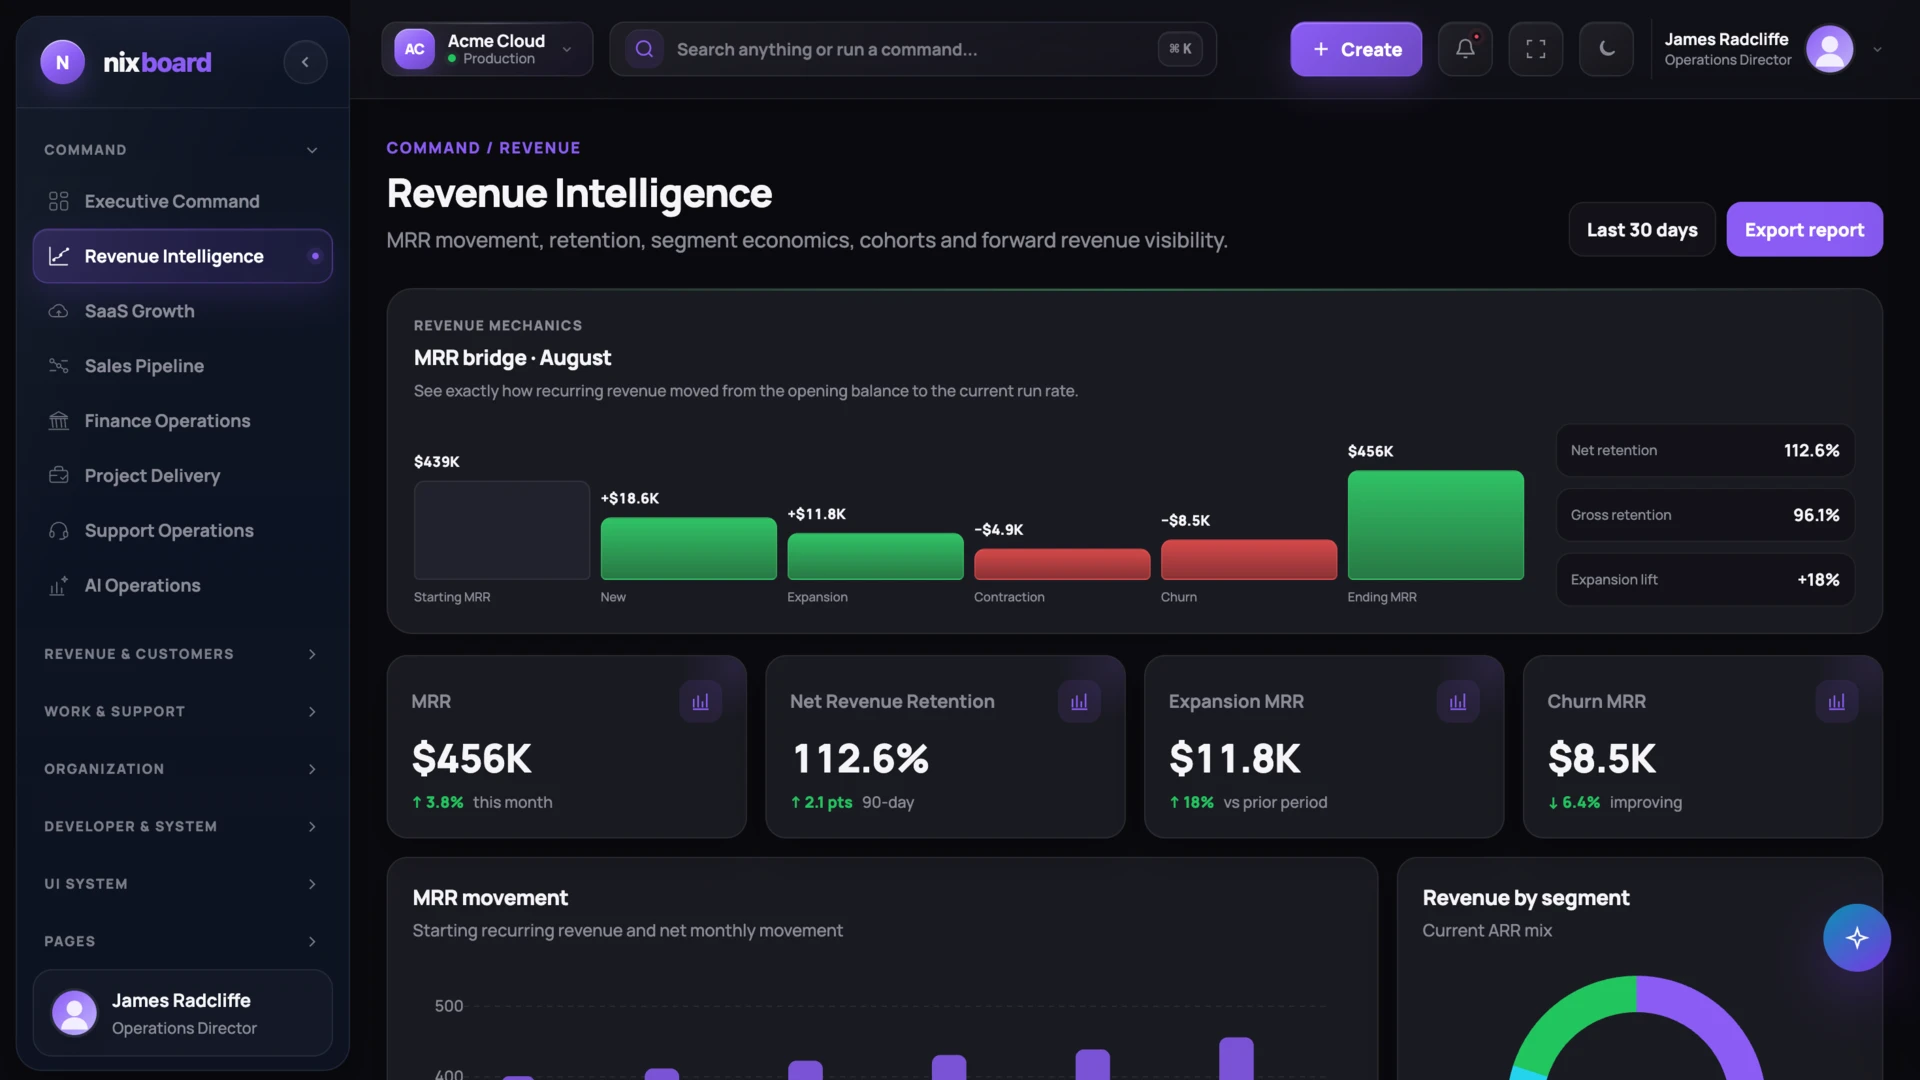The image size is (1920, 1080).
Task: Click the Revenue Intelligence chart icon
Action: pyautogui.click(x=59, y=256)
